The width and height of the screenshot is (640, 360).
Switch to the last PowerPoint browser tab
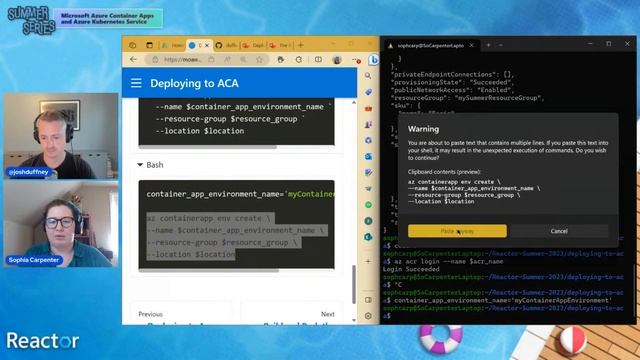coord(280,45)
